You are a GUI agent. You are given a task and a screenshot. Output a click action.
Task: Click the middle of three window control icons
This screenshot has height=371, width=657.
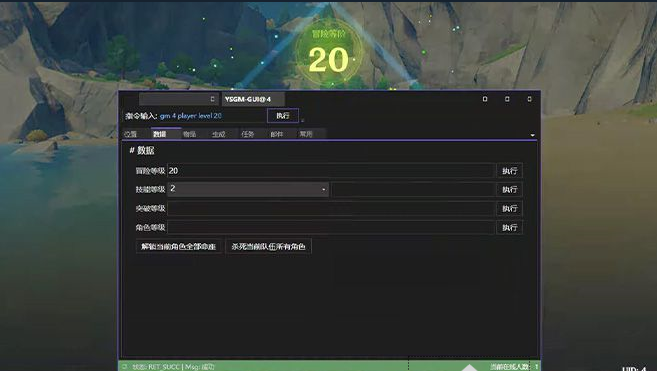tap(507, 99)
